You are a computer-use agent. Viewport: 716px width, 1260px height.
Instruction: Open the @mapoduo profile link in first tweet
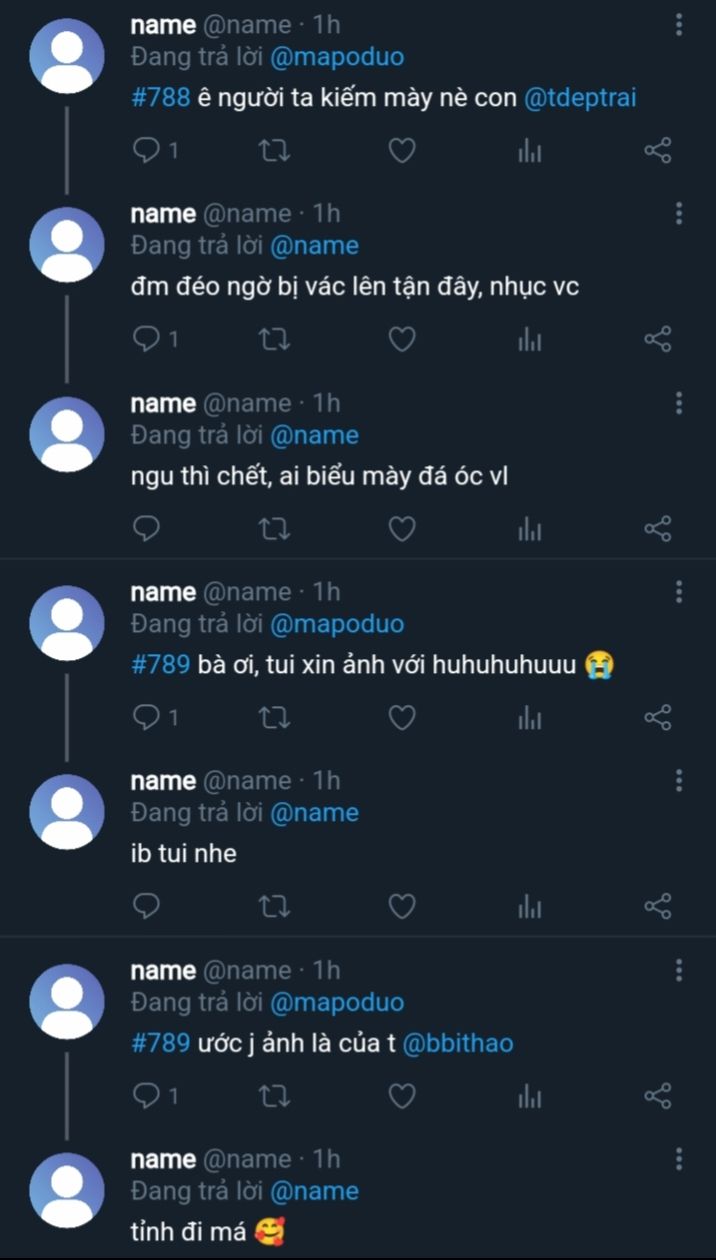[x=337, y=57]
